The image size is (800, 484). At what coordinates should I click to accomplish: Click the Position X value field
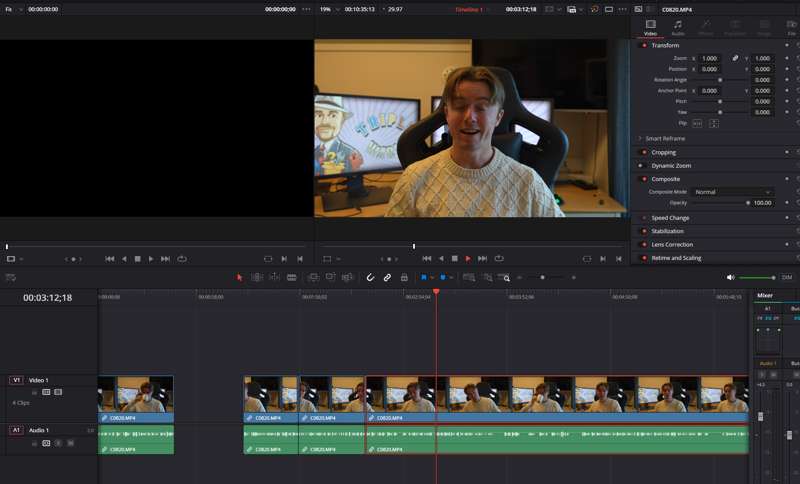click(710, 69)
